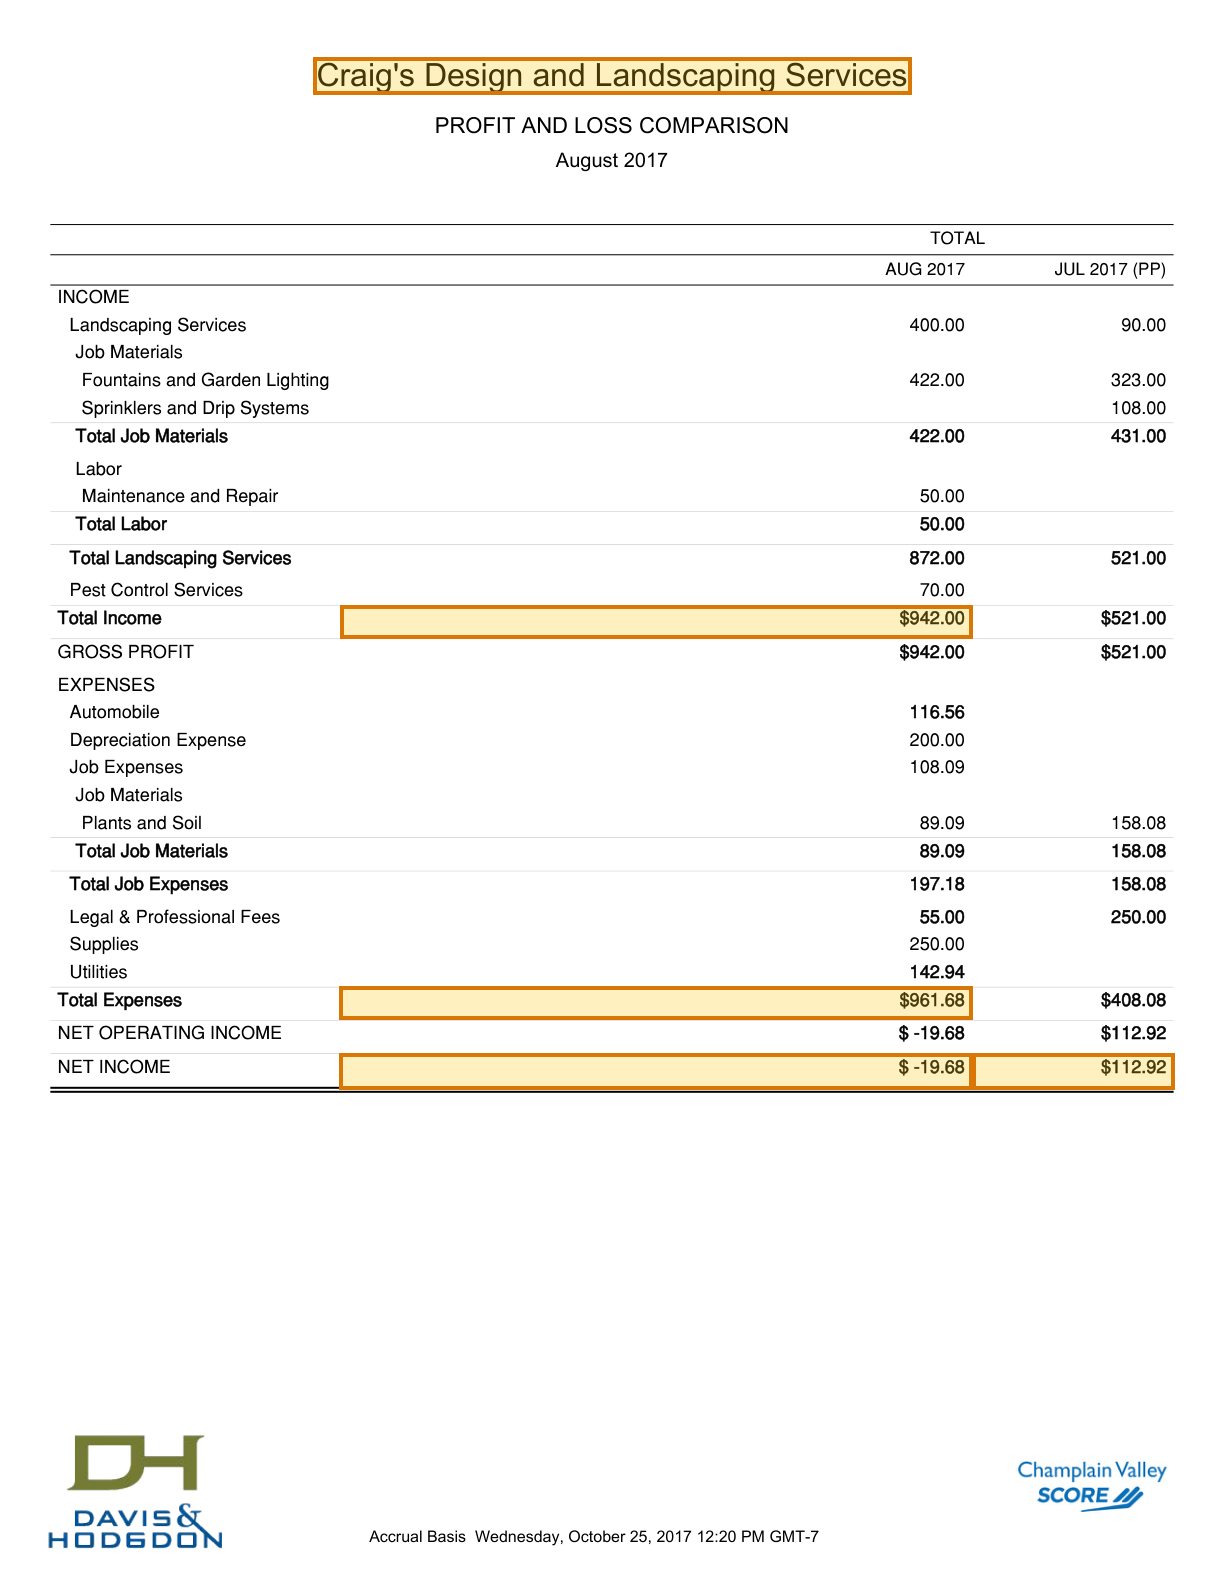Click the $521.00 Total Income July value

[1133, 618]
